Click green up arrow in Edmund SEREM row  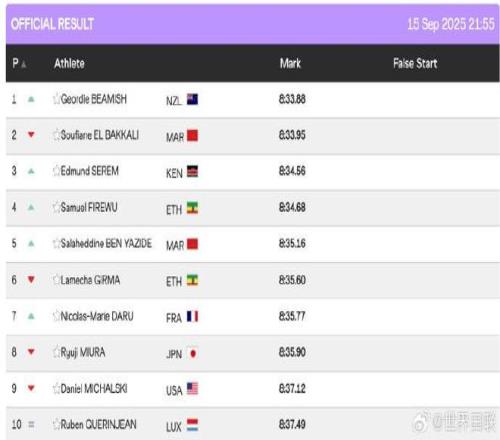pos(31,171)
